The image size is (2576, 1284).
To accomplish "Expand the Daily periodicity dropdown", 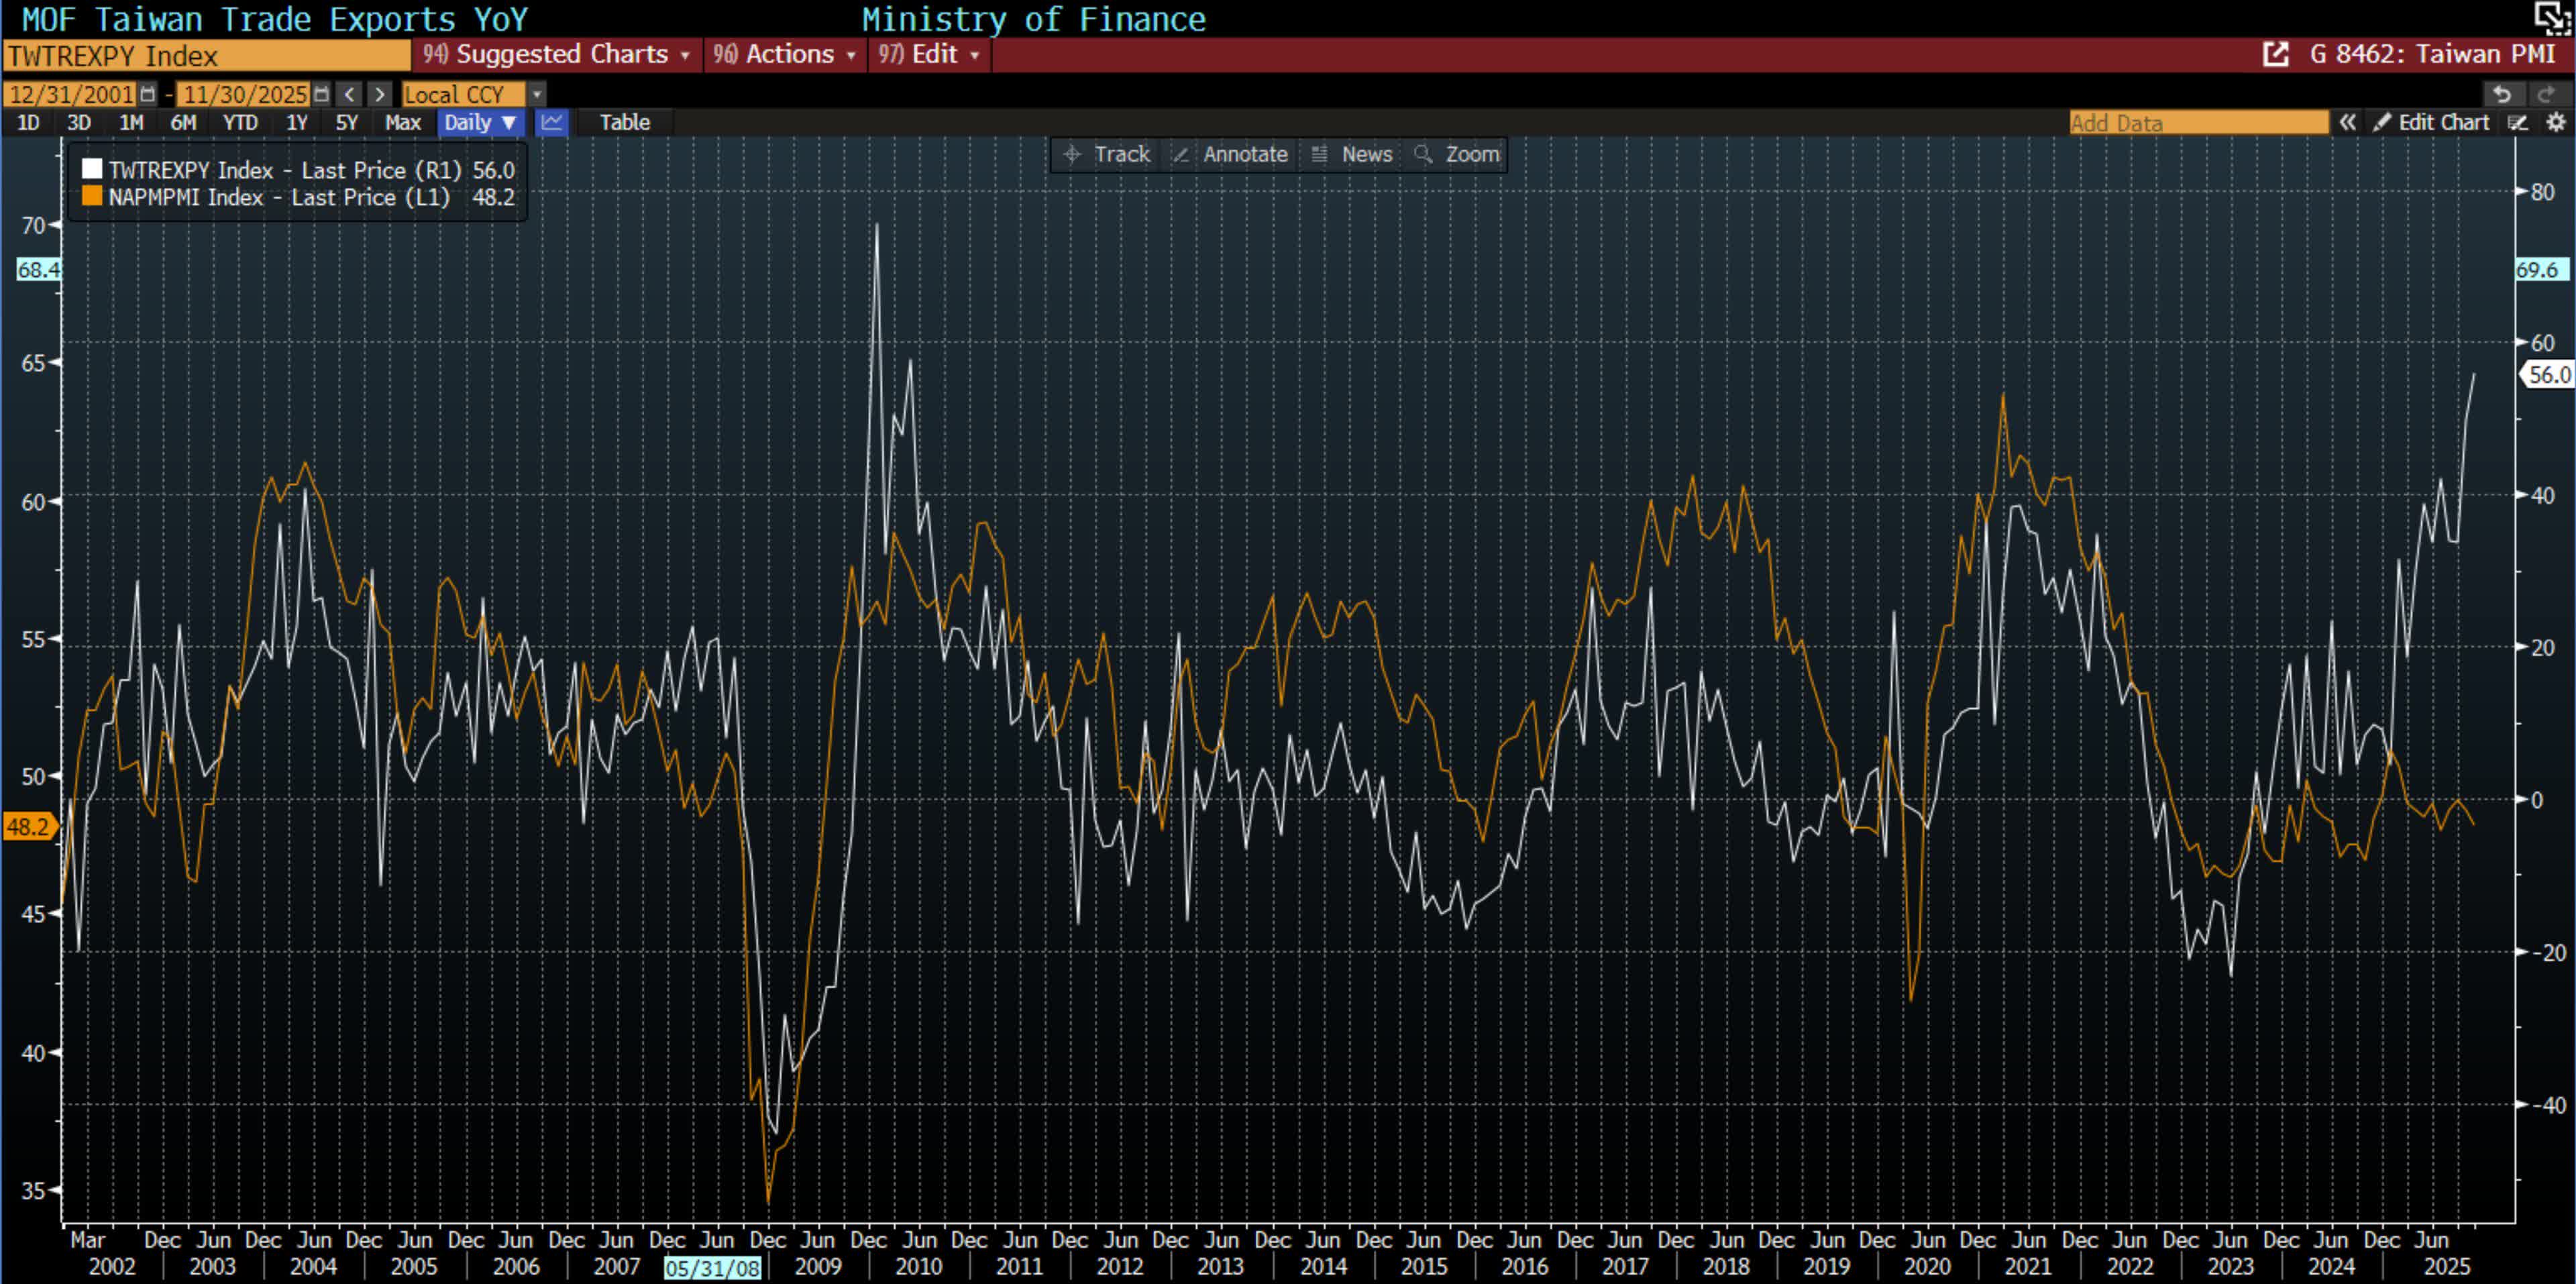I will click(x=480, y=122).
